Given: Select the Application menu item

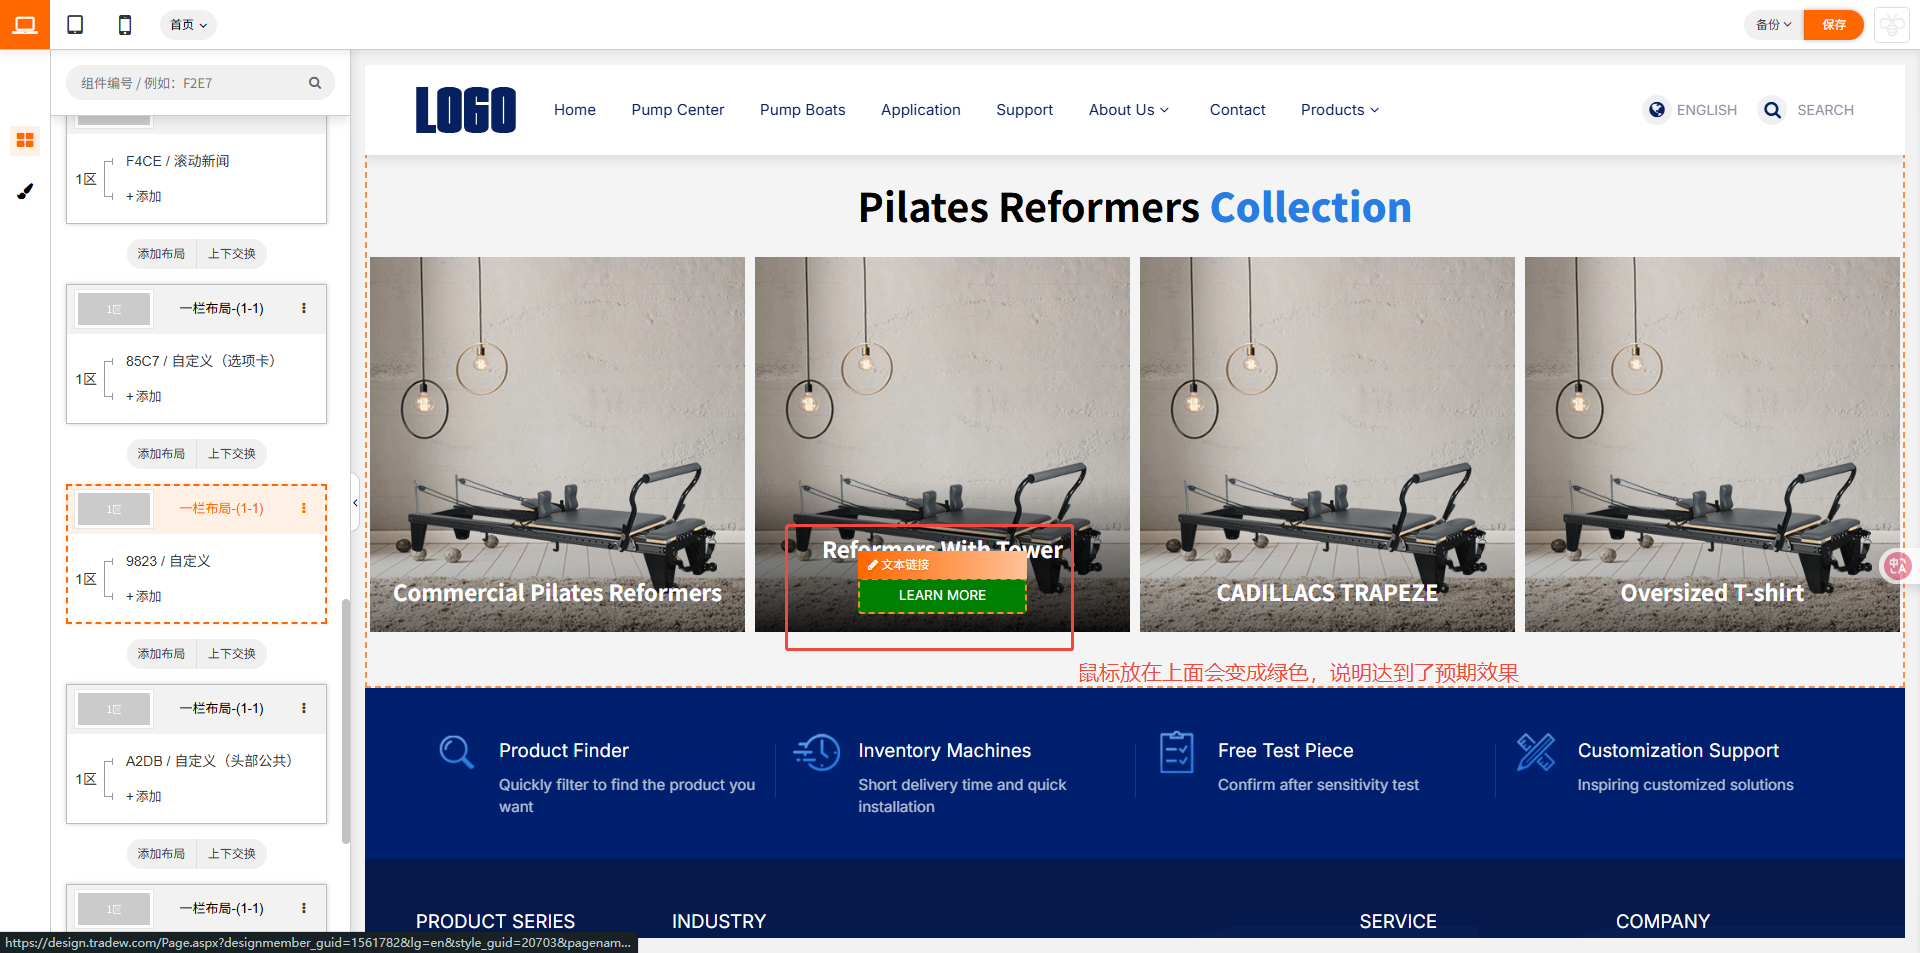Looking at the screenshot, I should pyautogui.click(x=921, y=110).
